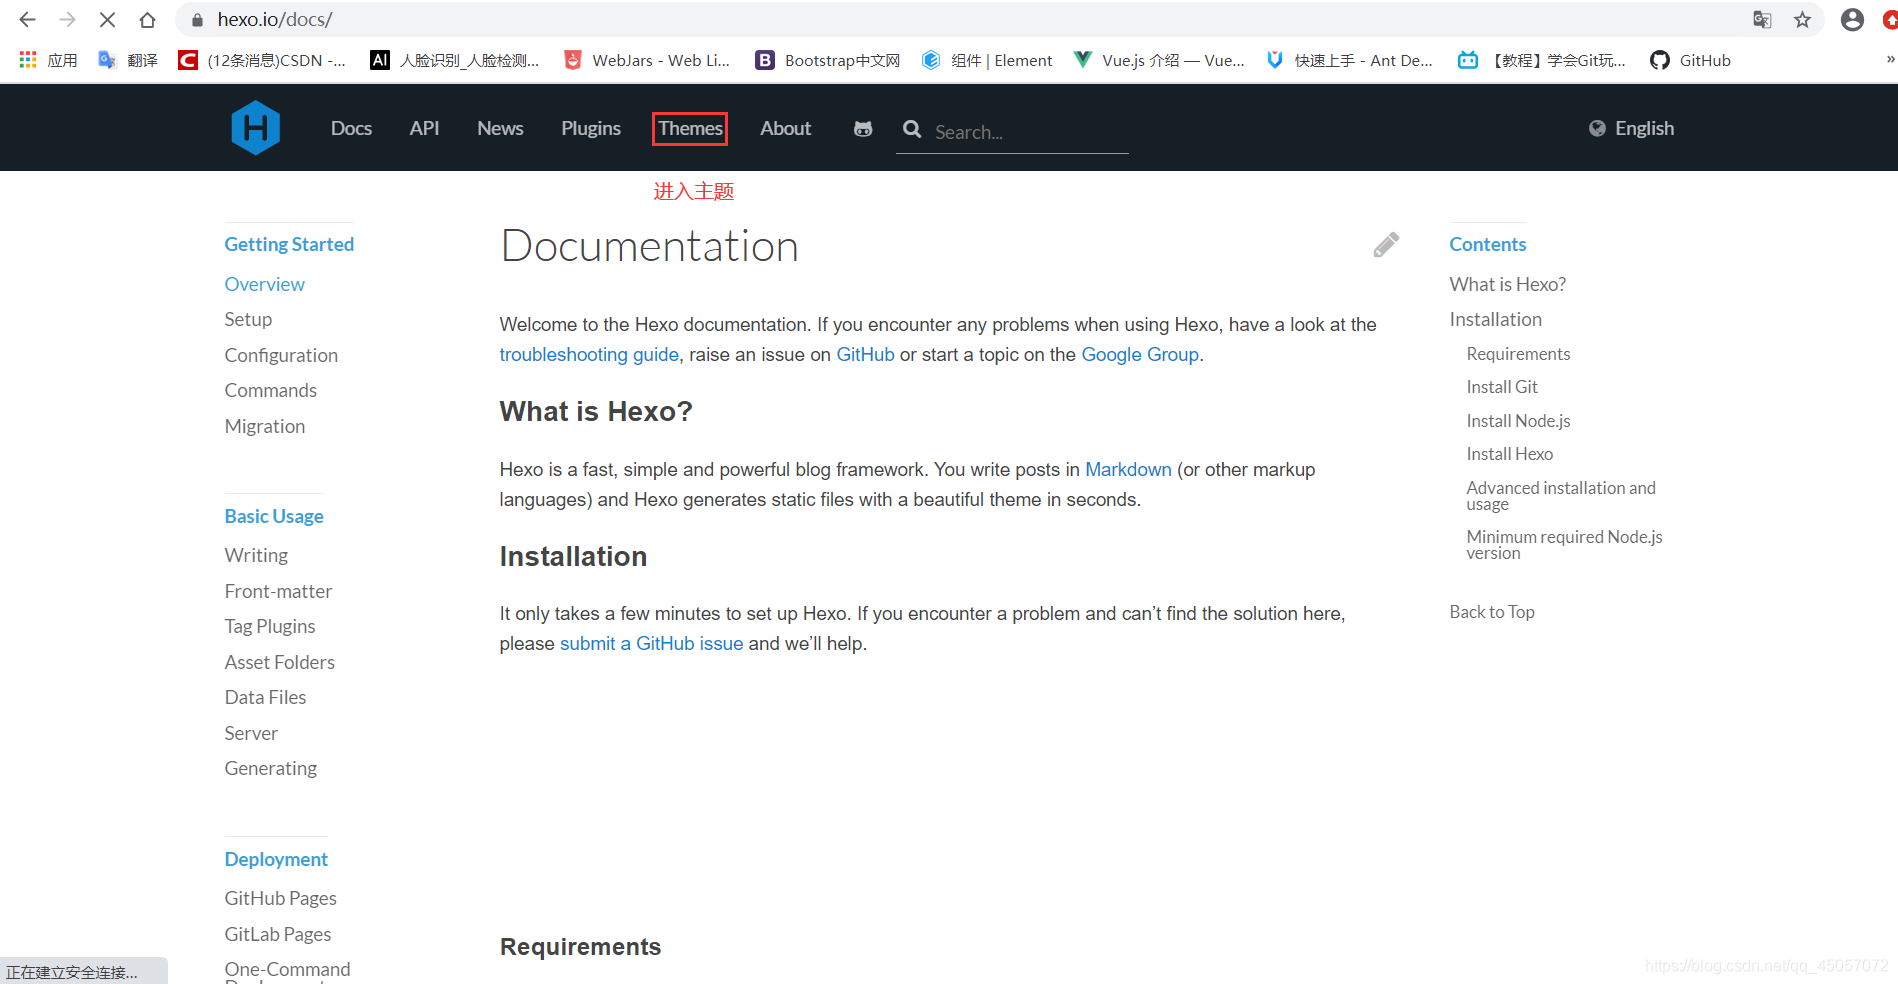1898x984 pixels.
Task: Open the Apps grid bookmark
Action: (x=48, y=60)
